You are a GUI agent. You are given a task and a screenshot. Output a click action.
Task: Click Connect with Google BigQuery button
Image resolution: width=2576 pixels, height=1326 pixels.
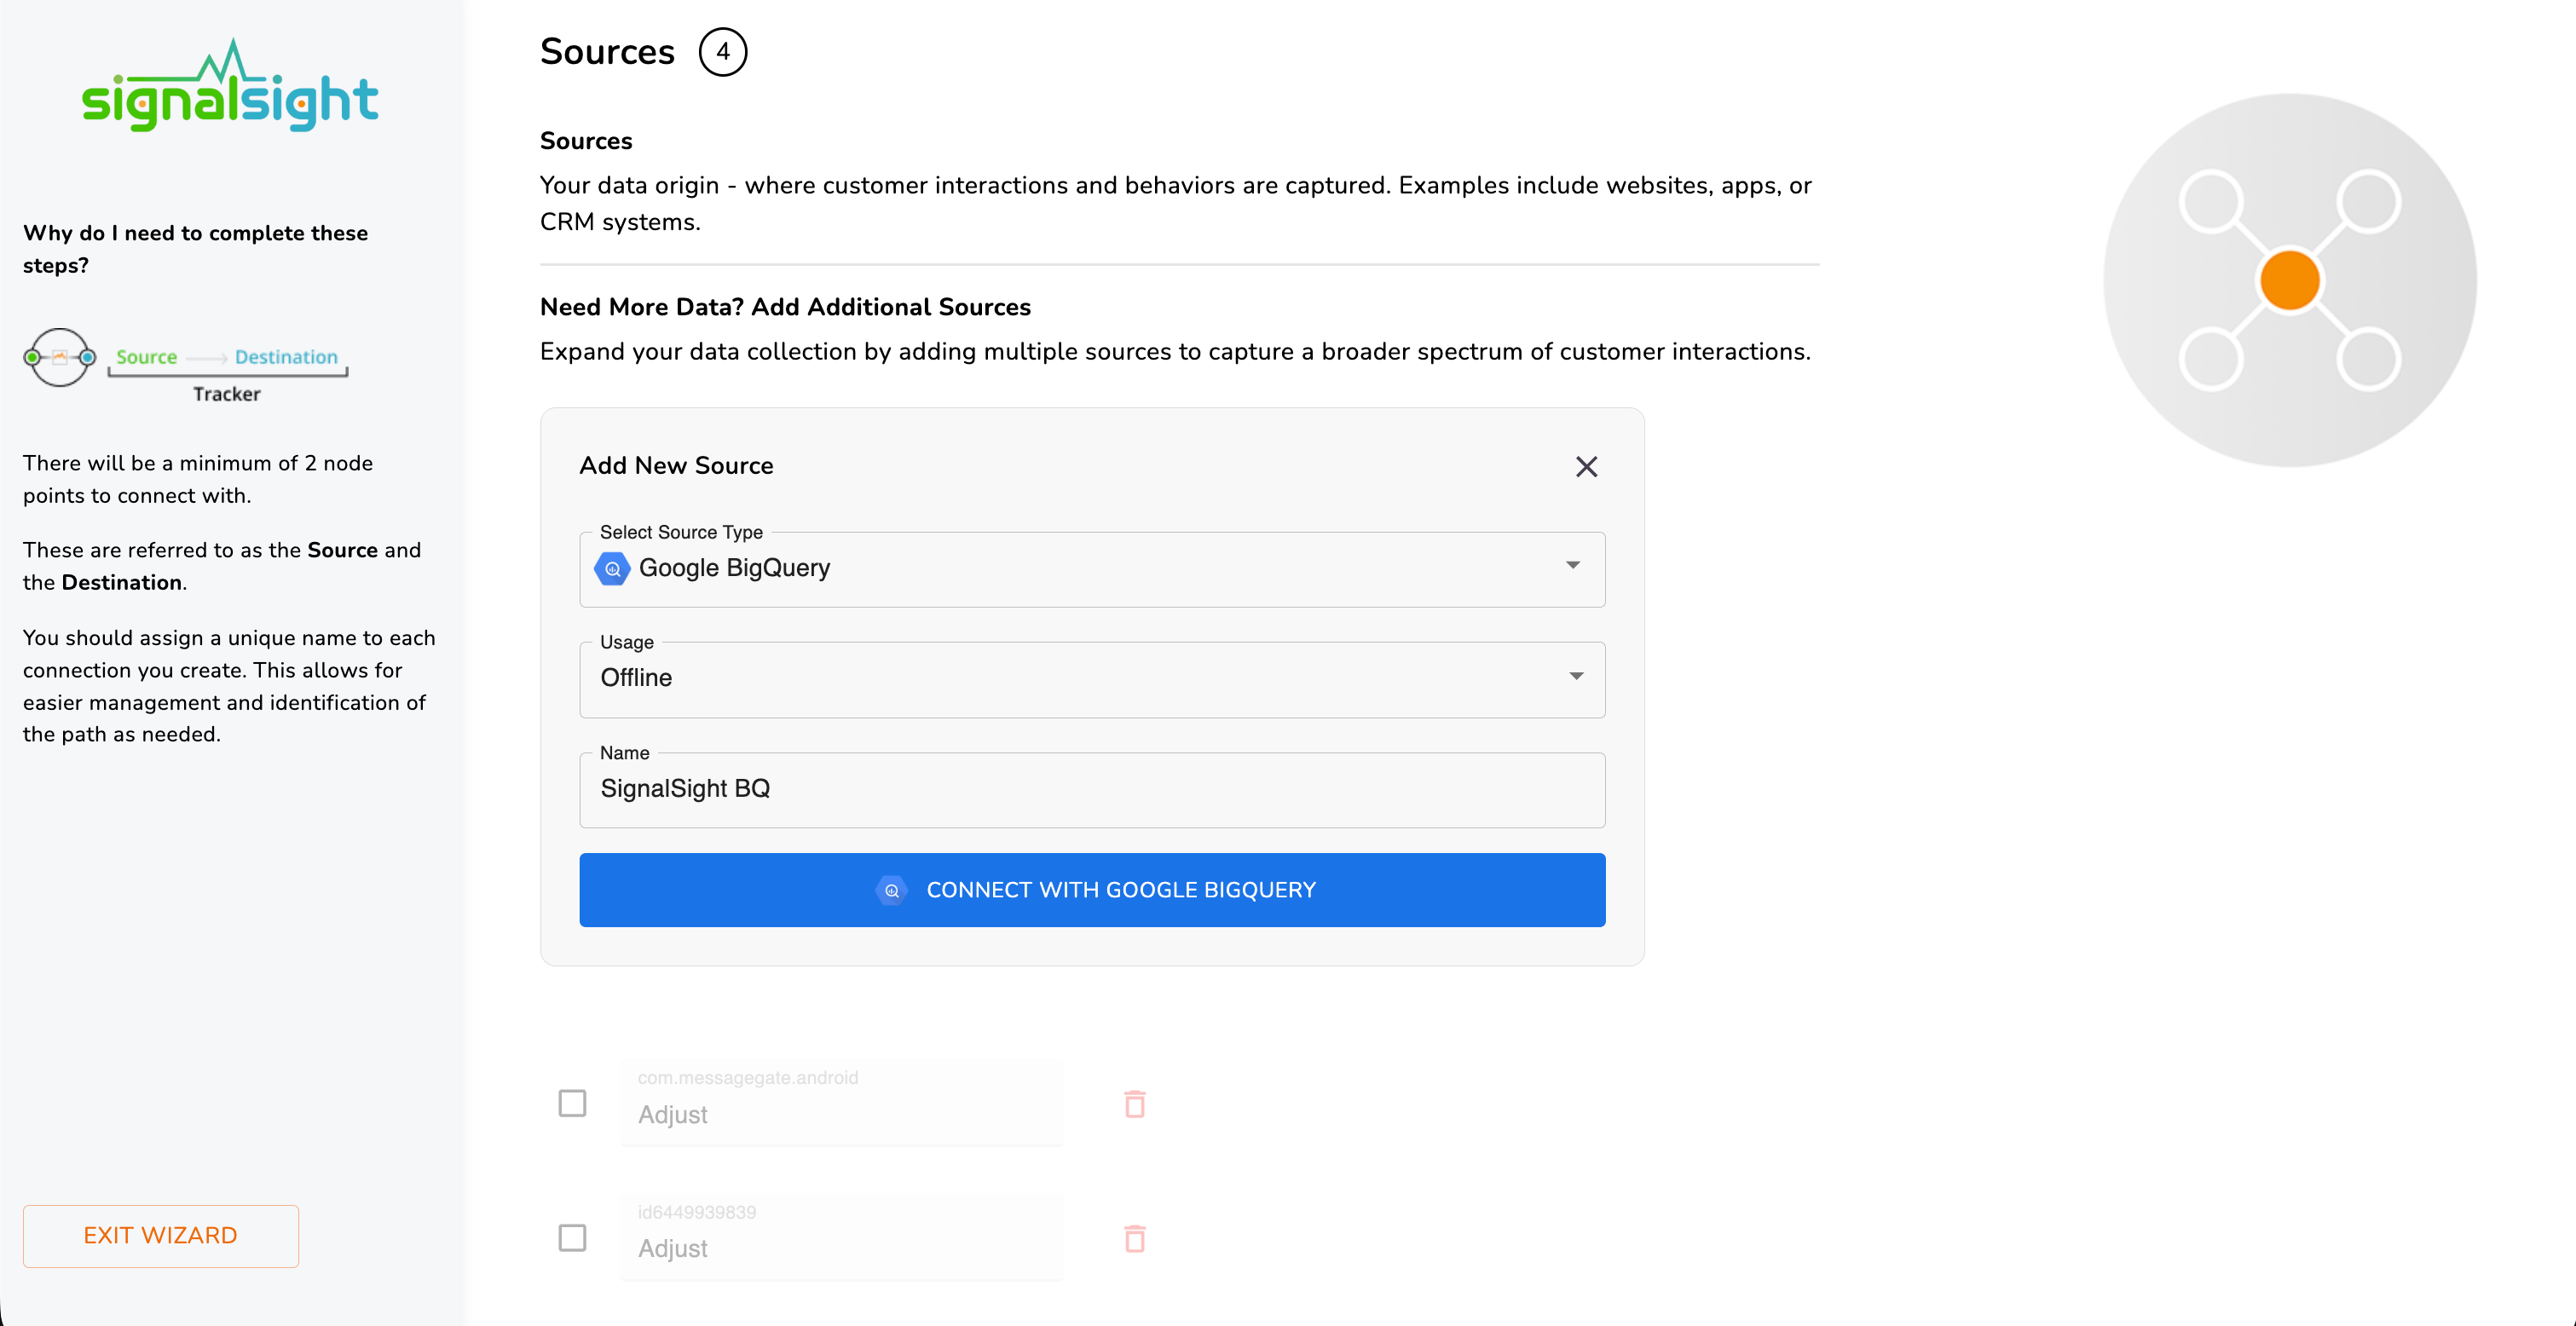point(1092,890)
